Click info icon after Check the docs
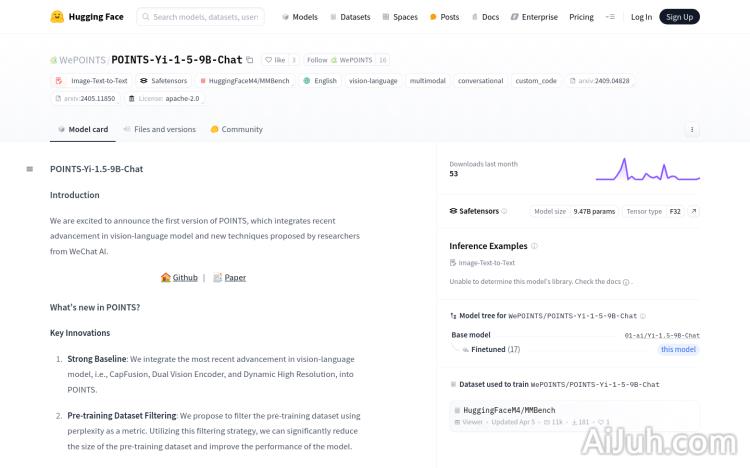 [626, 282]
